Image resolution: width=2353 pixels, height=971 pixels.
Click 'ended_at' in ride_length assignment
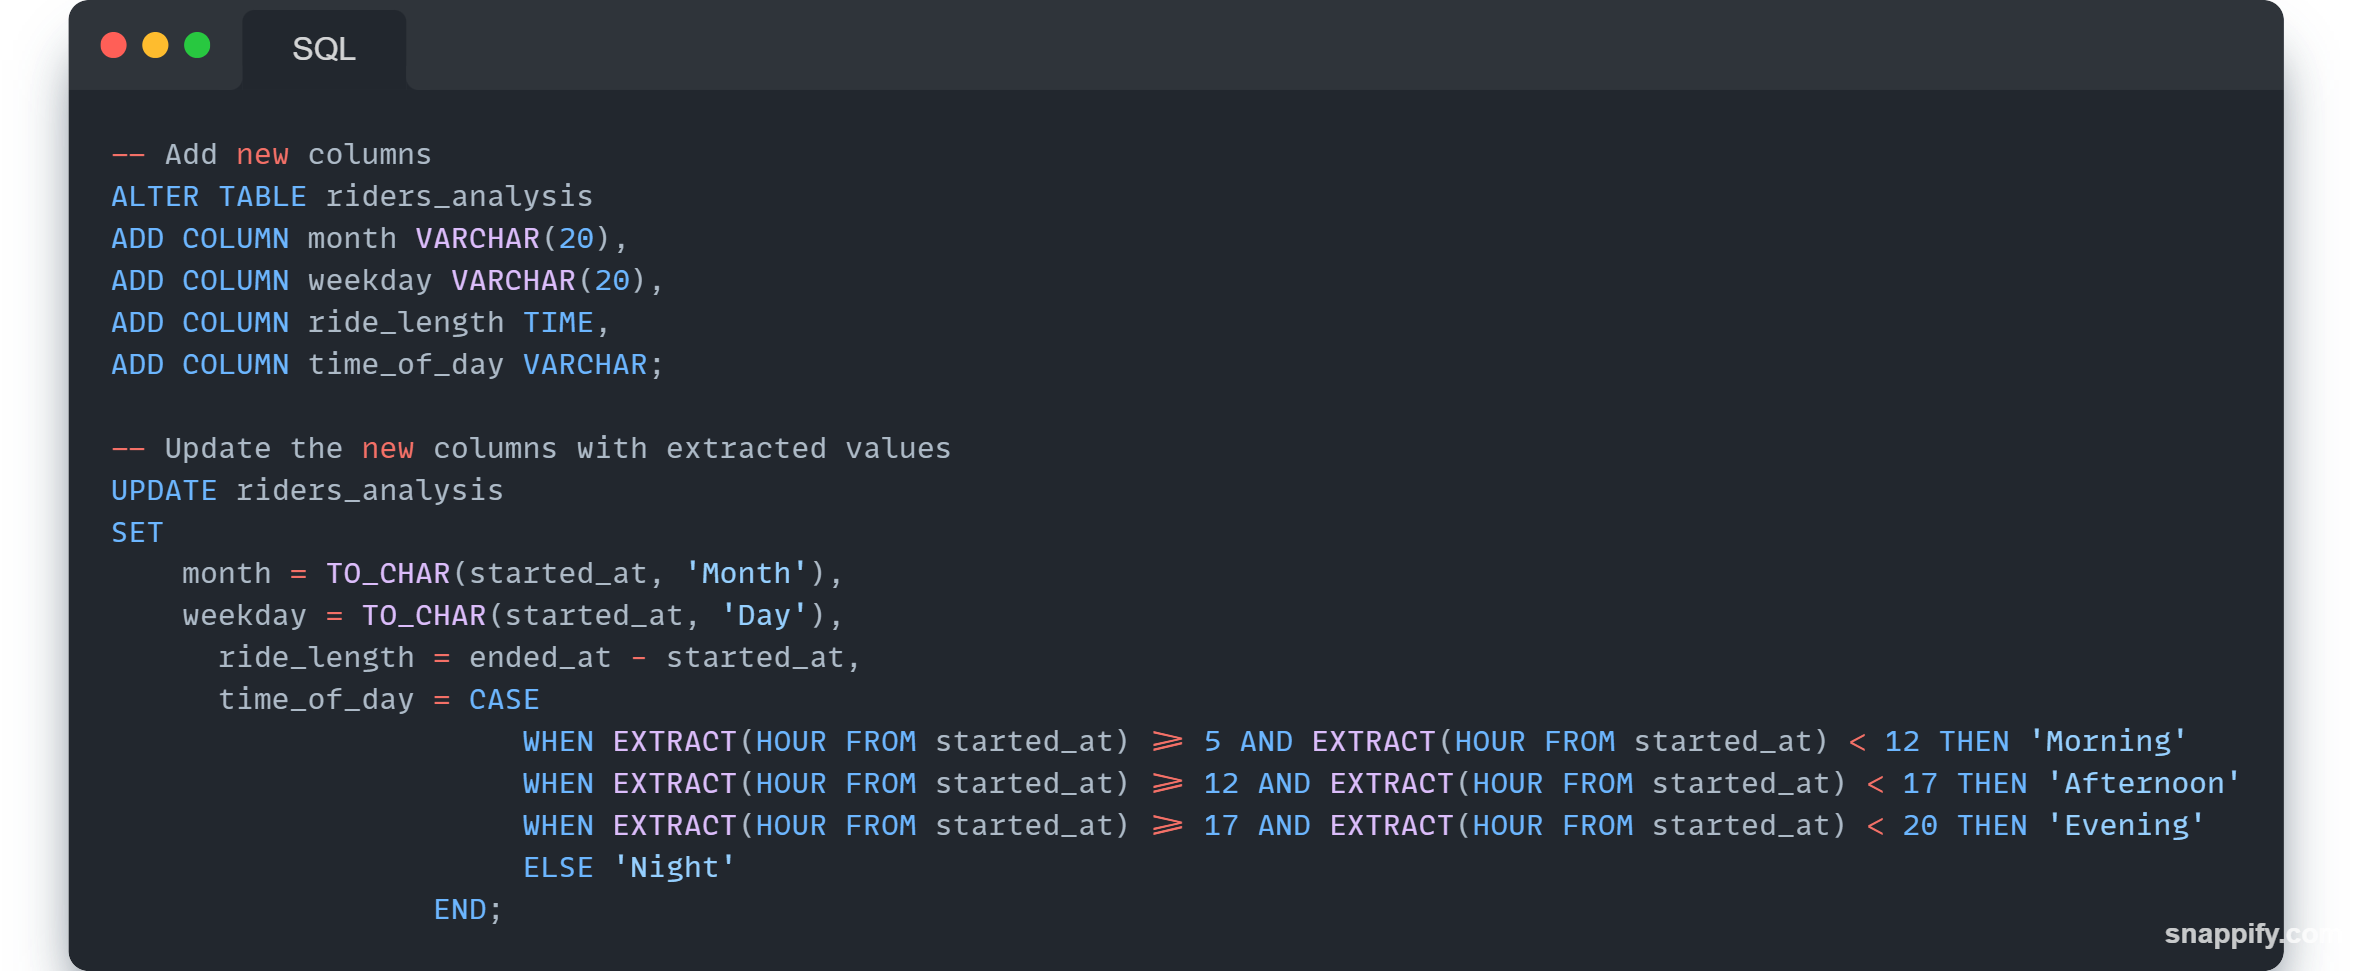click(540, 657)
